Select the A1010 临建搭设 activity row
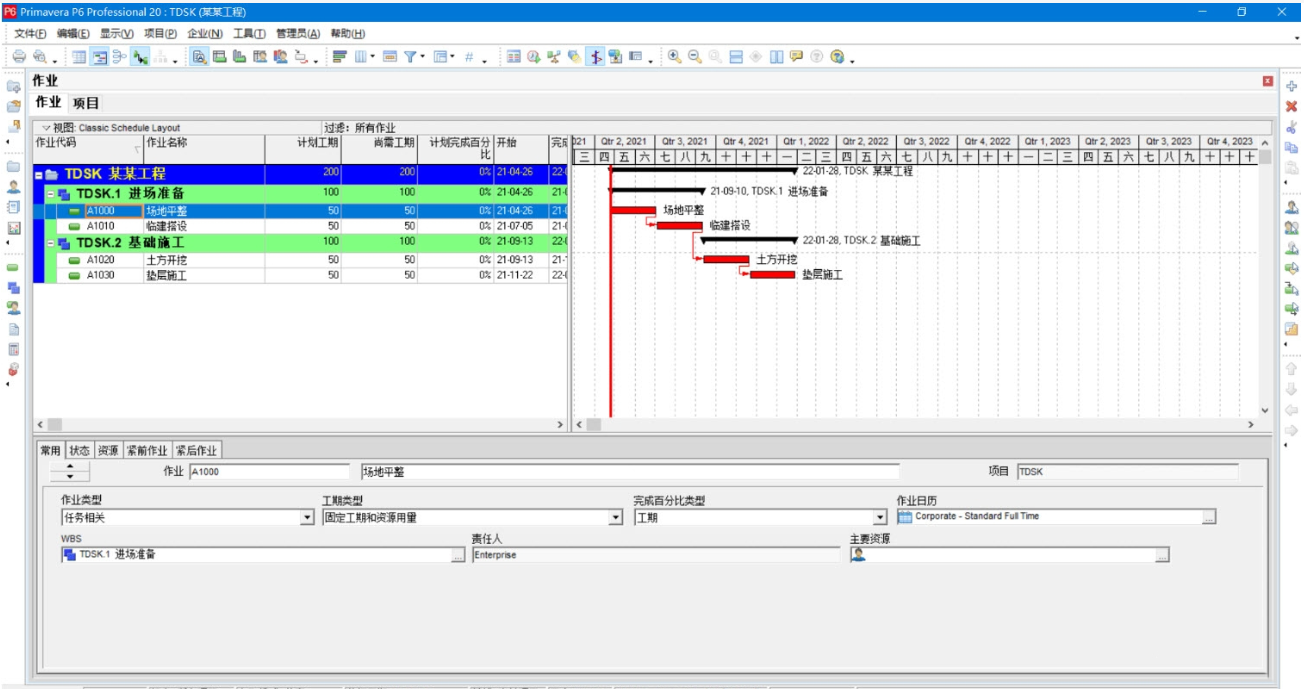 pos(165,227)
